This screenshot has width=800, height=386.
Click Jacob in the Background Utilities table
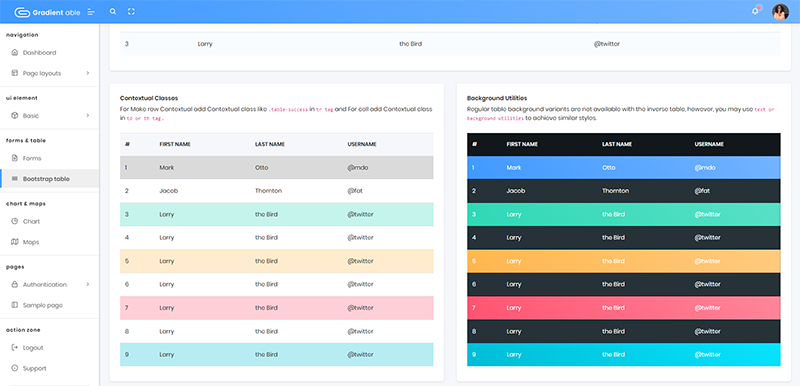516,191
